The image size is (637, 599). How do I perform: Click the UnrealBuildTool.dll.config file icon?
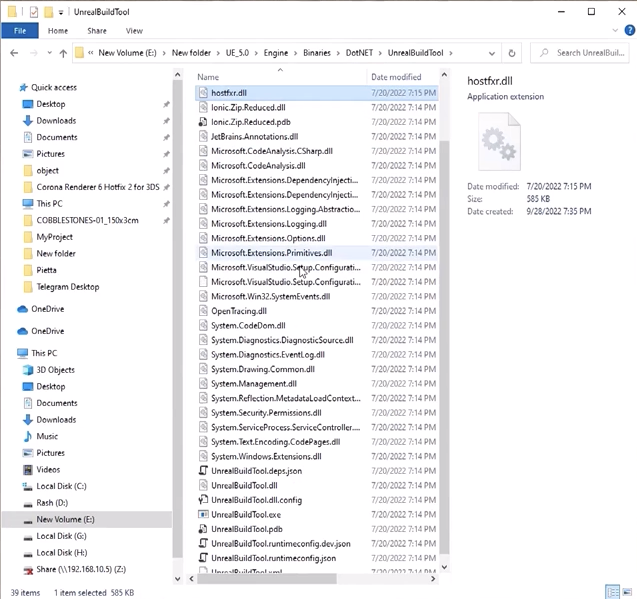[x=203, y=500]
